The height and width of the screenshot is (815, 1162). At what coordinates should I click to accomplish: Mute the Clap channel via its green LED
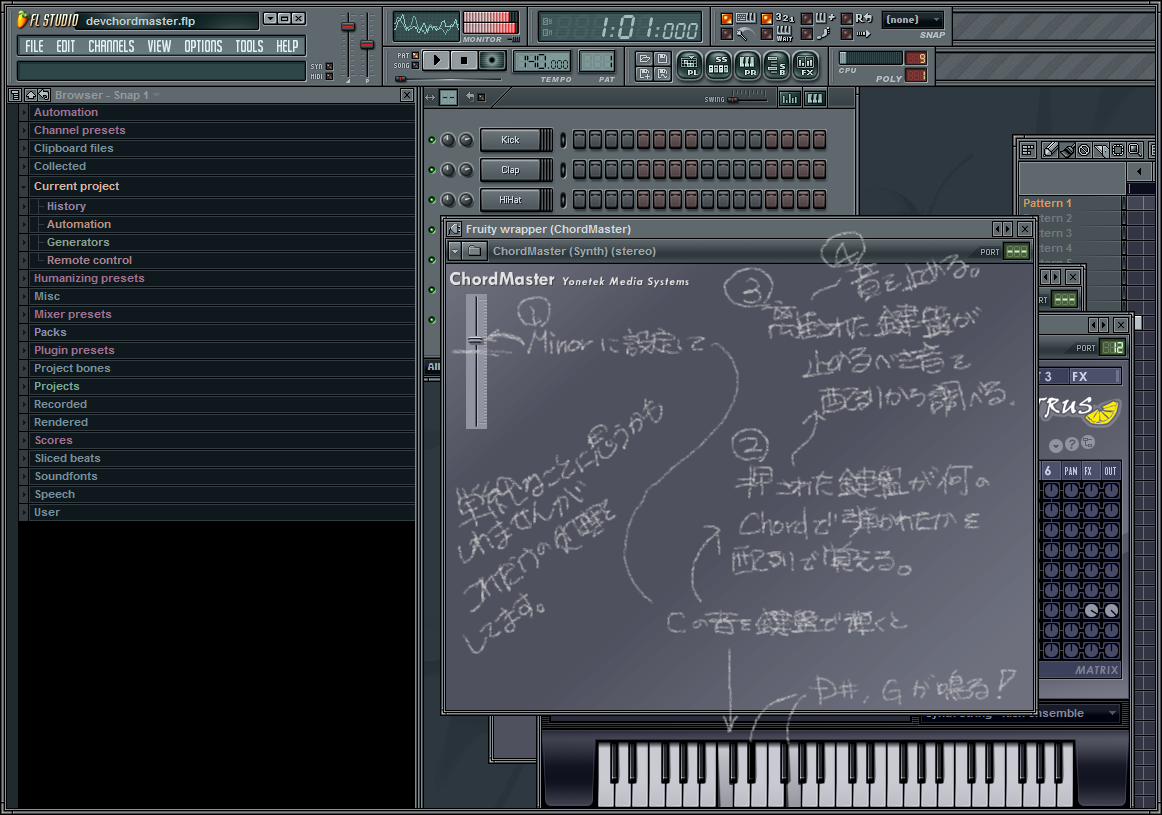pos(432,170)
